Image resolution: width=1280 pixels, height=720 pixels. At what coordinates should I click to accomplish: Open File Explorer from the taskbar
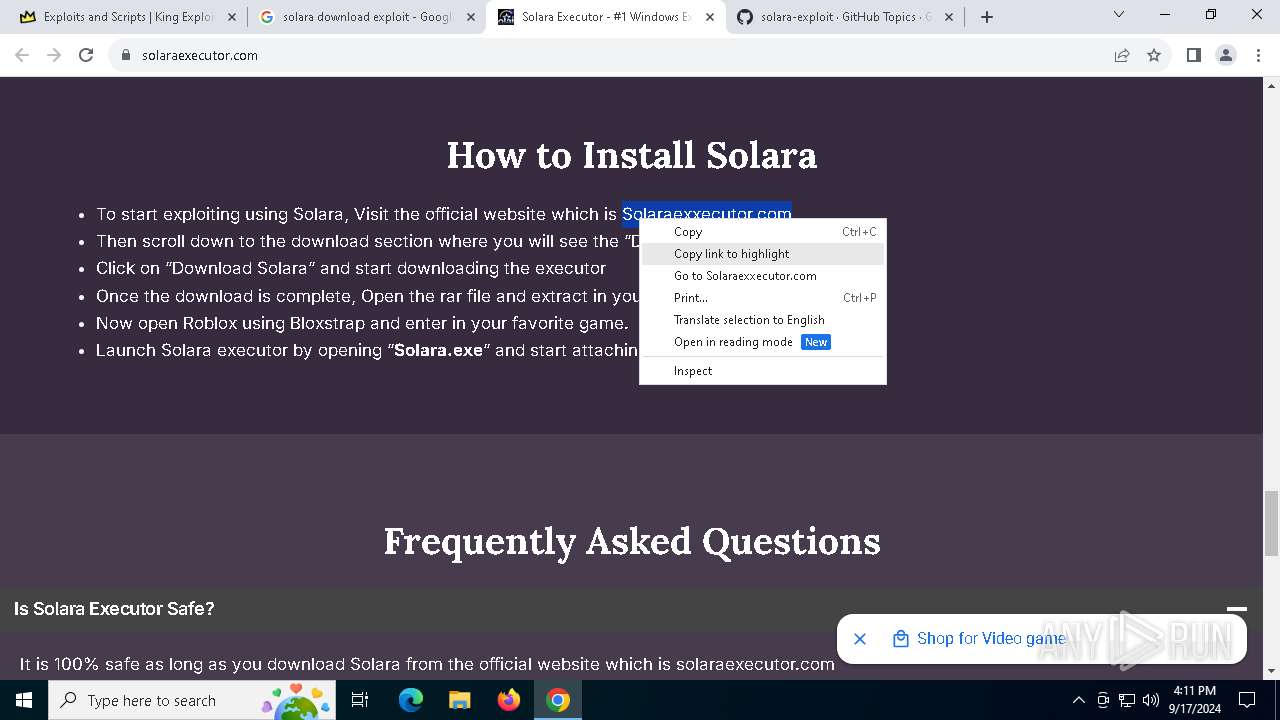(459, 700)
